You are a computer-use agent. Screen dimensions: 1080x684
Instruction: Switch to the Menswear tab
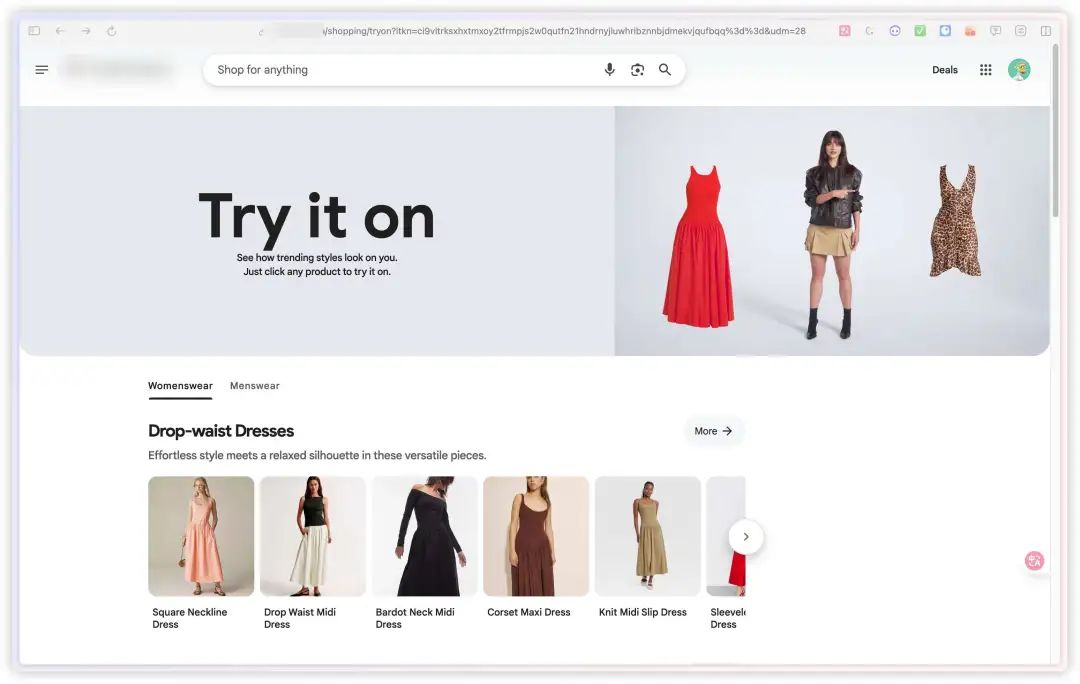coord(255,386)
